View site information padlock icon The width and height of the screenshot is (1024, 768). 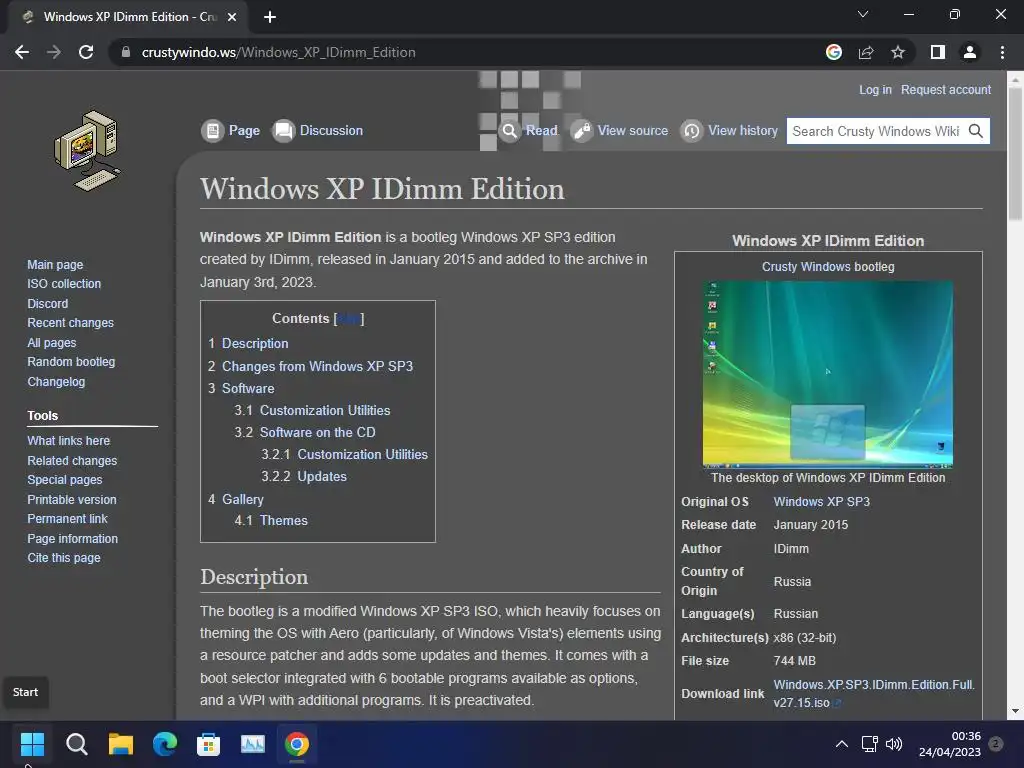tap(126, 52)
